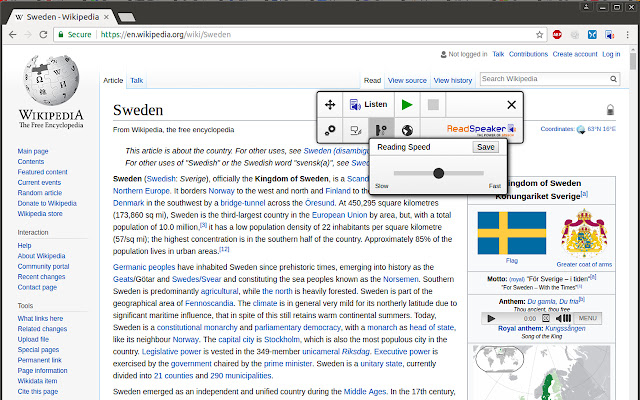The width and height of the screenshot is (640, 400).
Task: Click the Listen button in ReadSpeaker toolbar
Action: coord(369,104)
